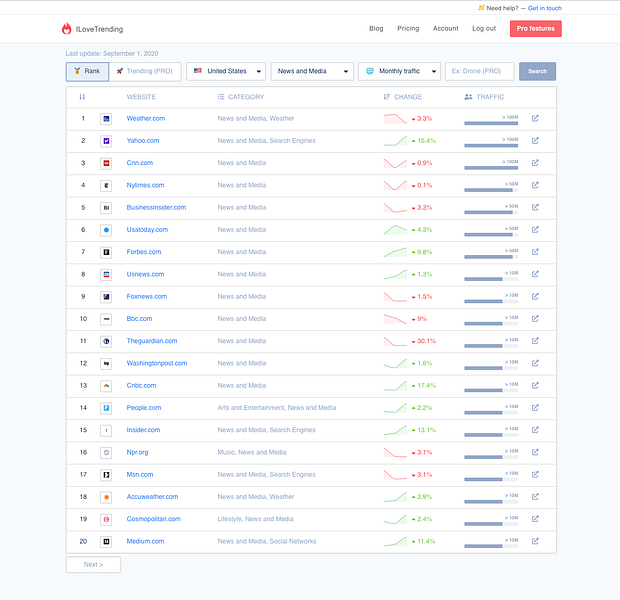Viewport: 620px width, 600px height.
Task: Click the Forbes.com favicon
Action: (x=106, y=252)
